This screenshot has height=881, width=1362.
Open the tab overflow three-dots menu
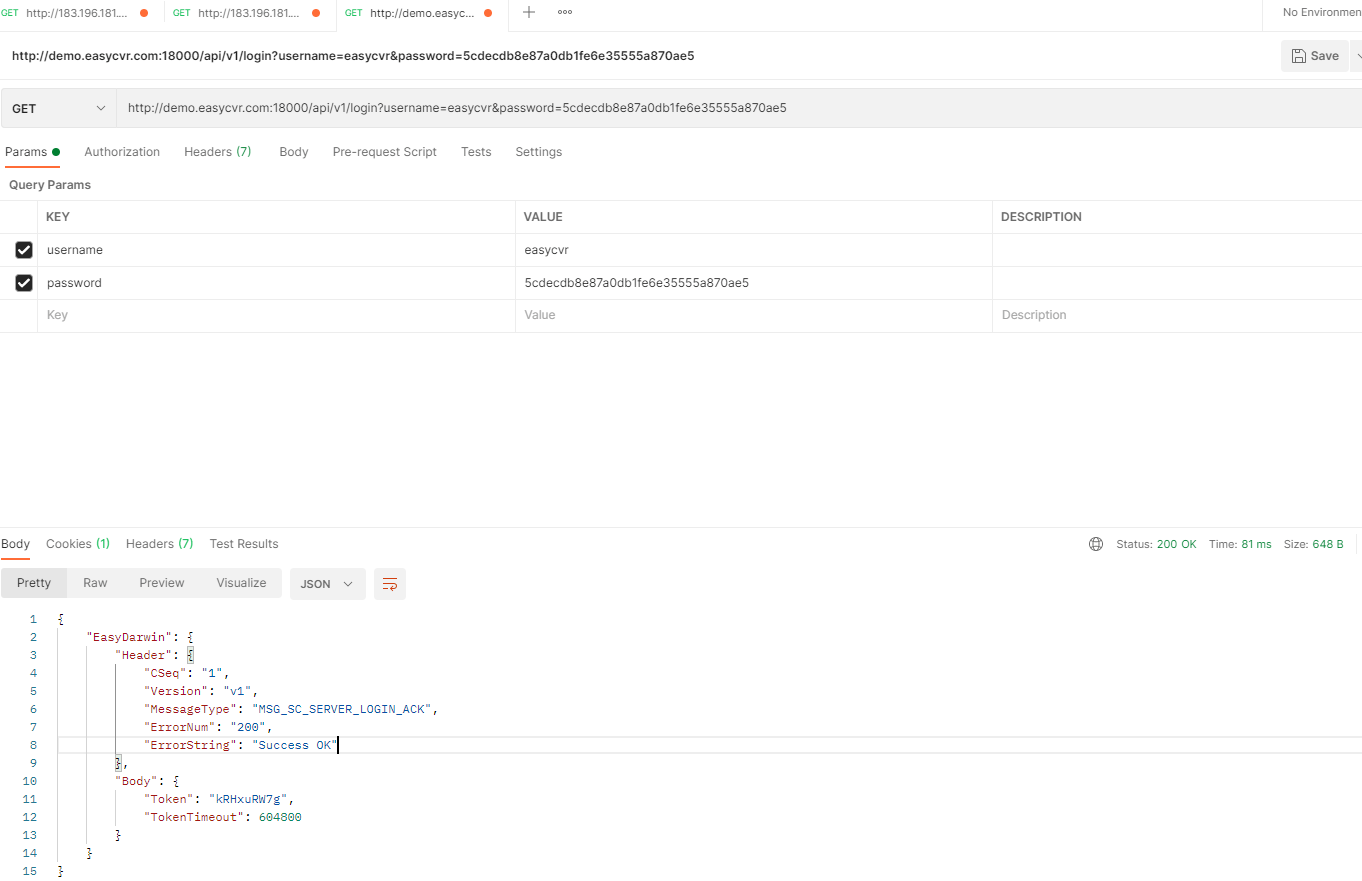(x=565, y=13)
